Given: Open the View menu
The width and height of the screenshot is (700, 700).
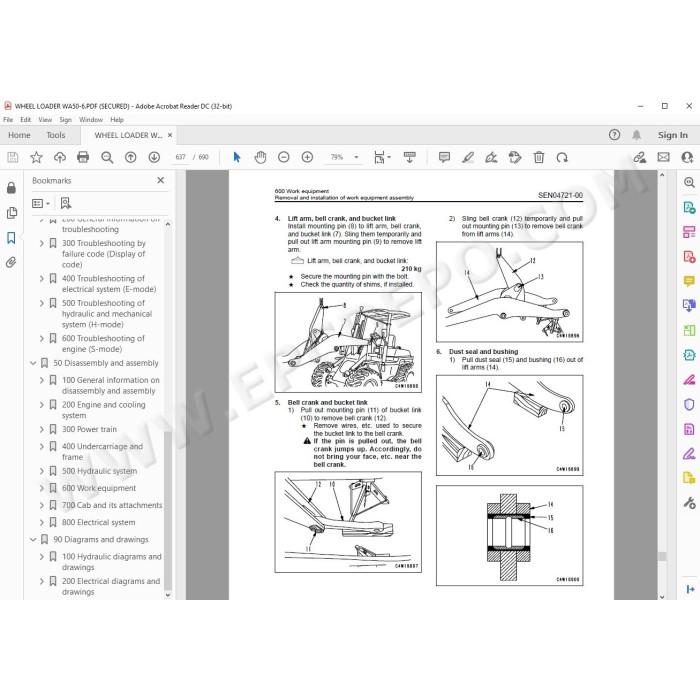Looking at the screenshot, I should click(45, 120).
